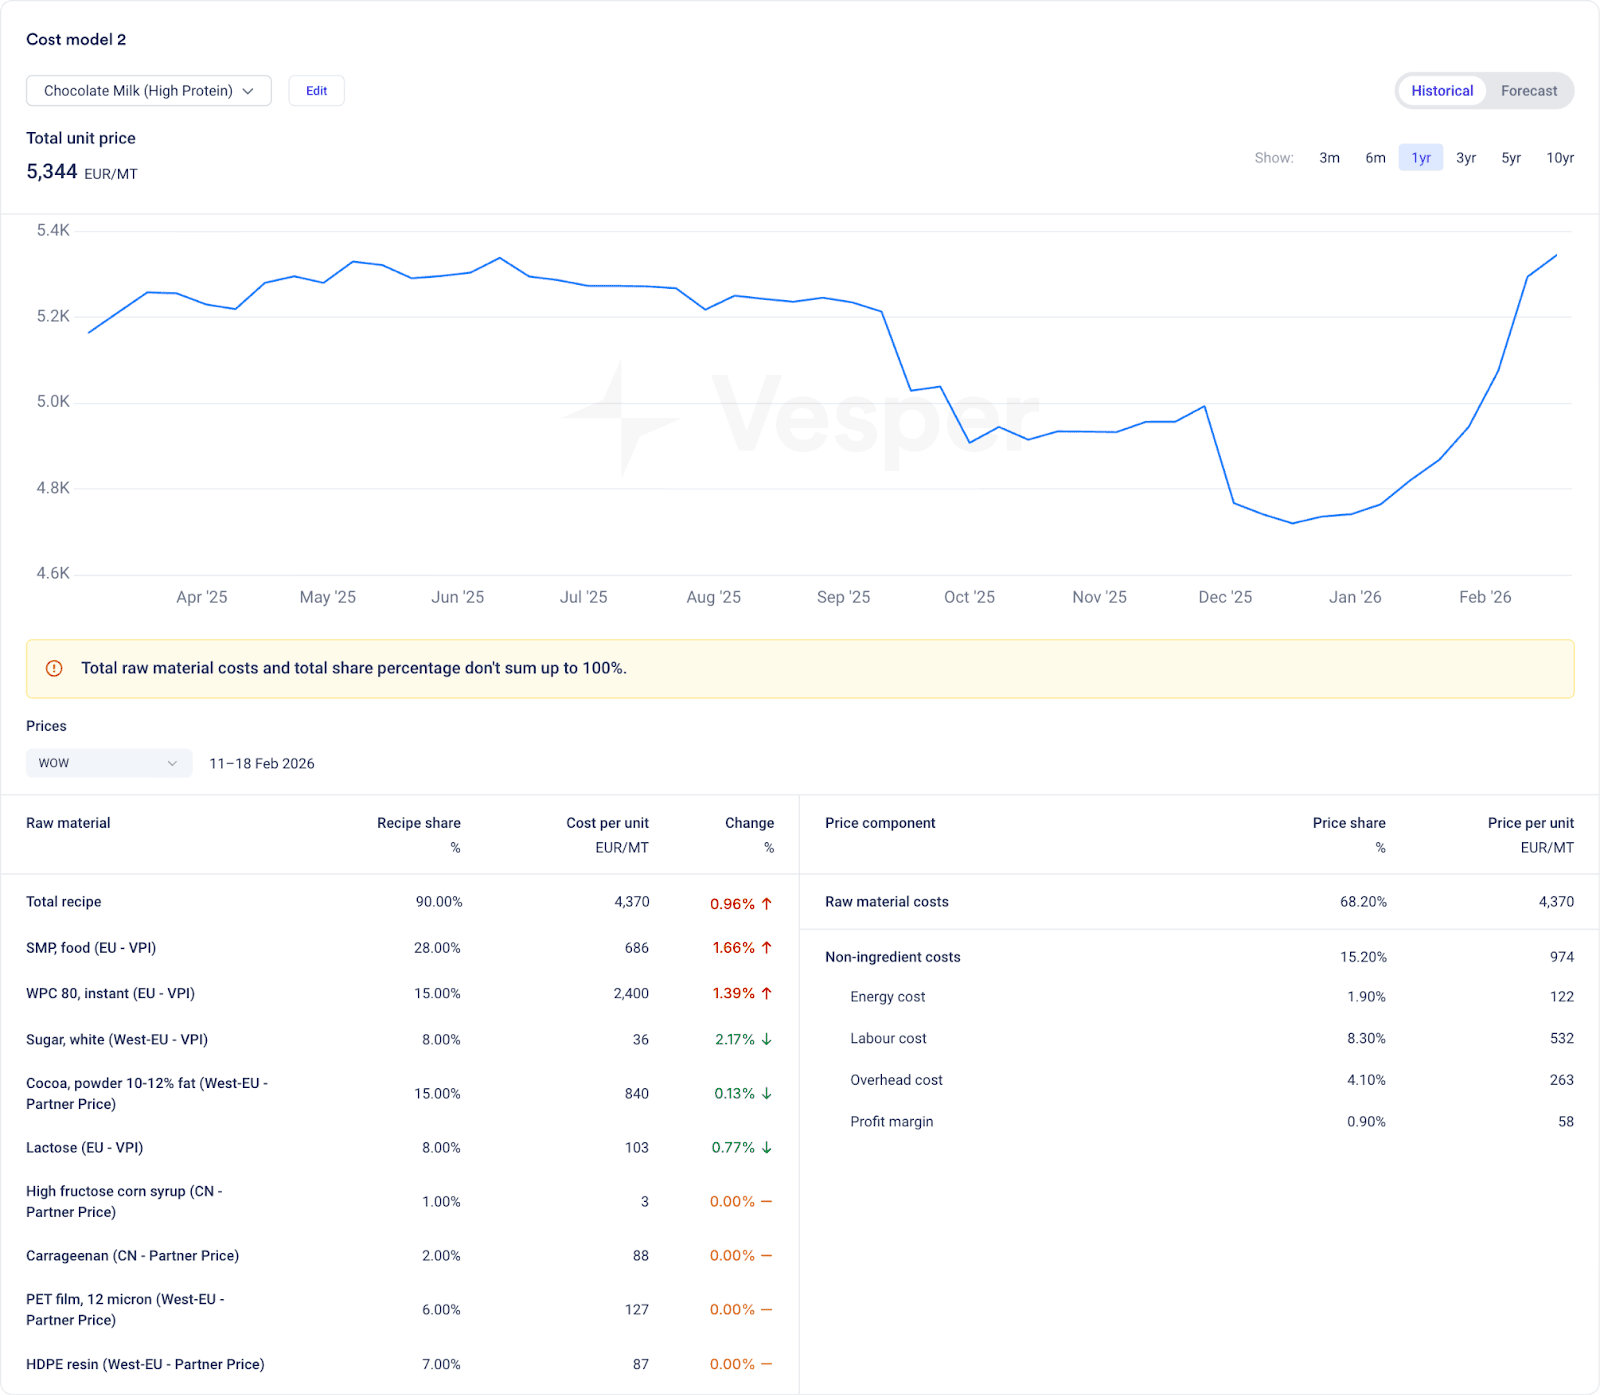Show the 10yr time range
Screen dimensions: 1600x1395
coord(1559,158)
